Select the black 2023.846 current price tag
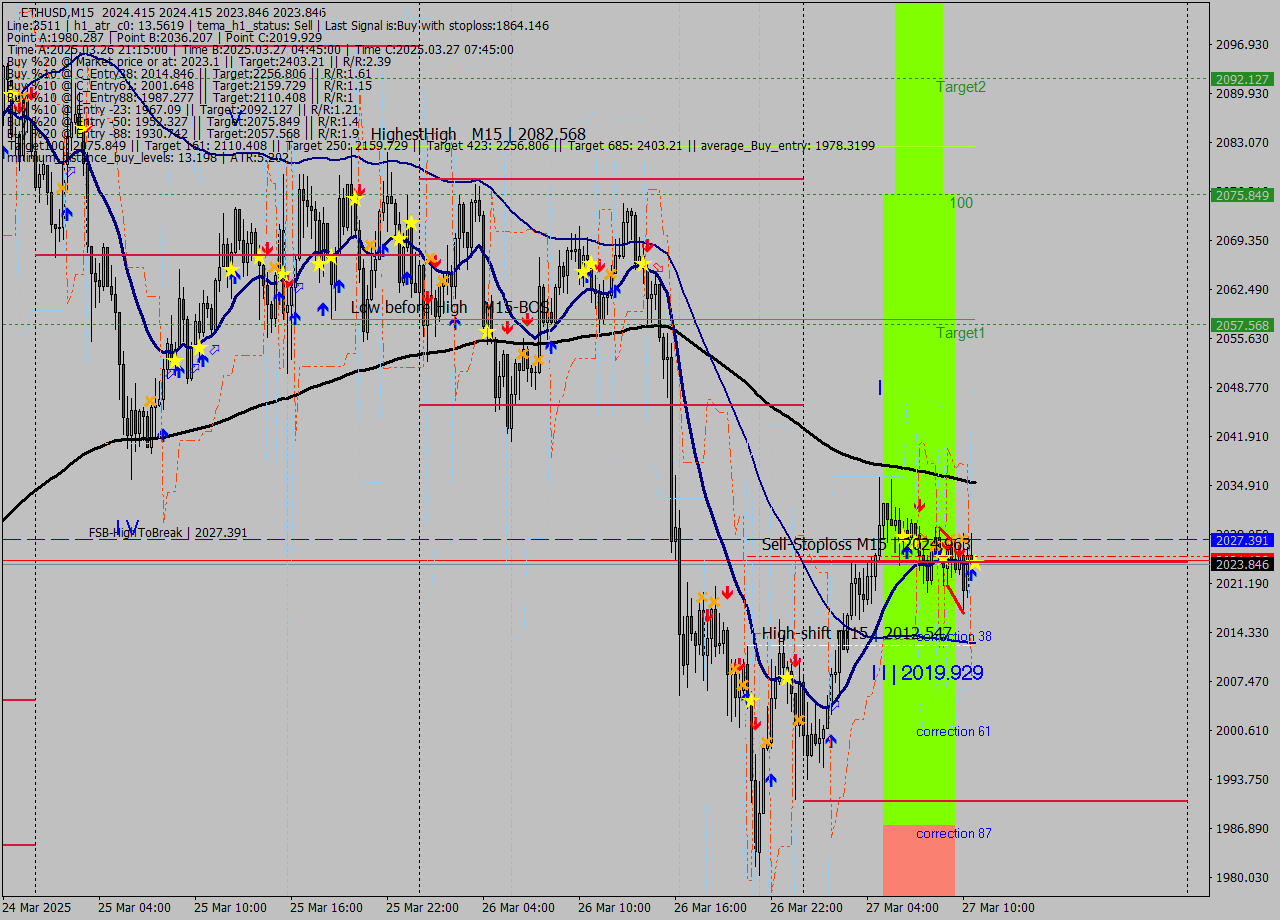Viewport: 1280px width, 920px height. click(1241, 564)
